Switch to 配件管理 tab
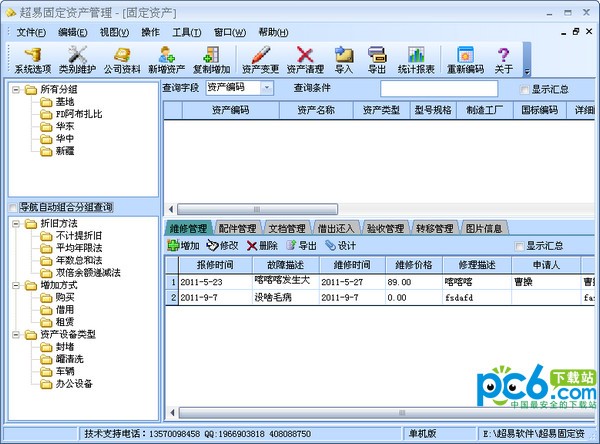This screenshot has height=444, width=600. click(237, 229)
